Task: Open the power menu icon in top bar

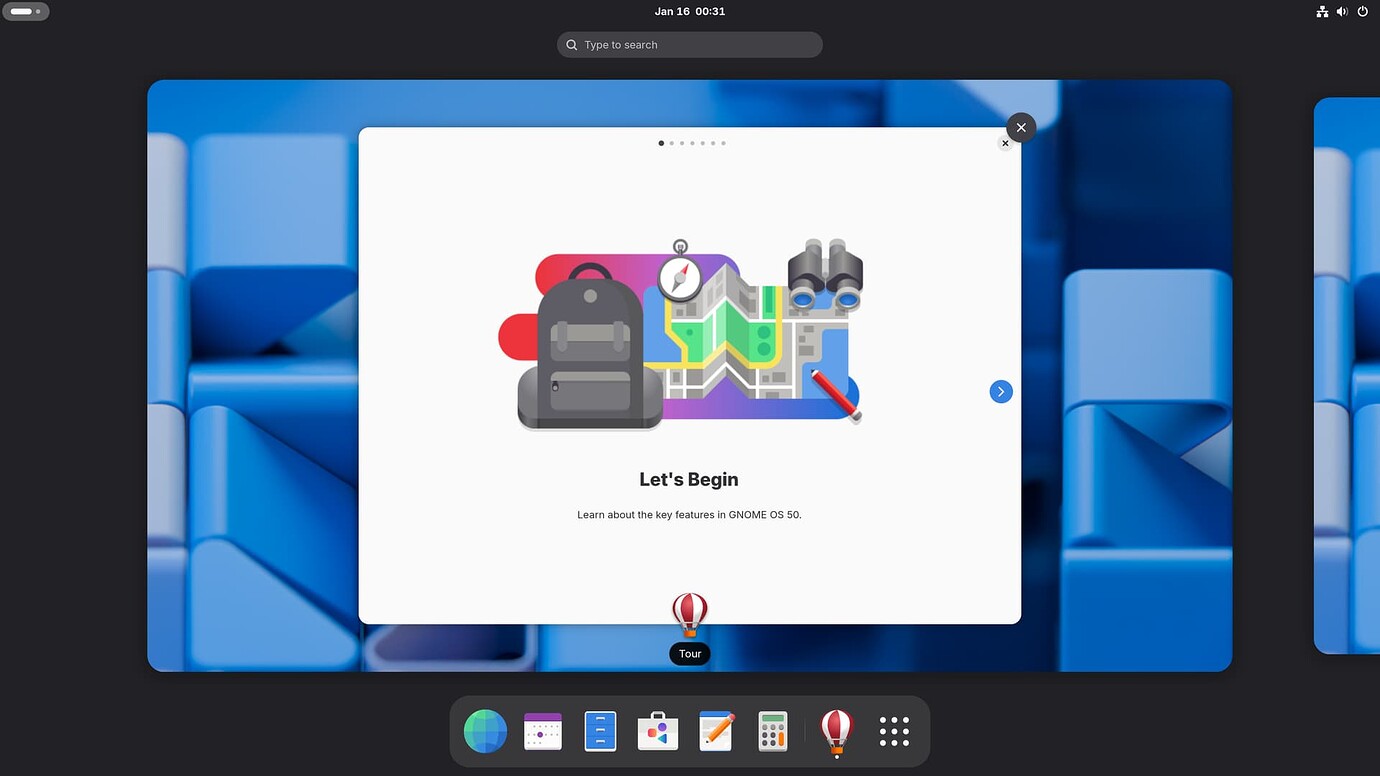Action: [1362, 12]
